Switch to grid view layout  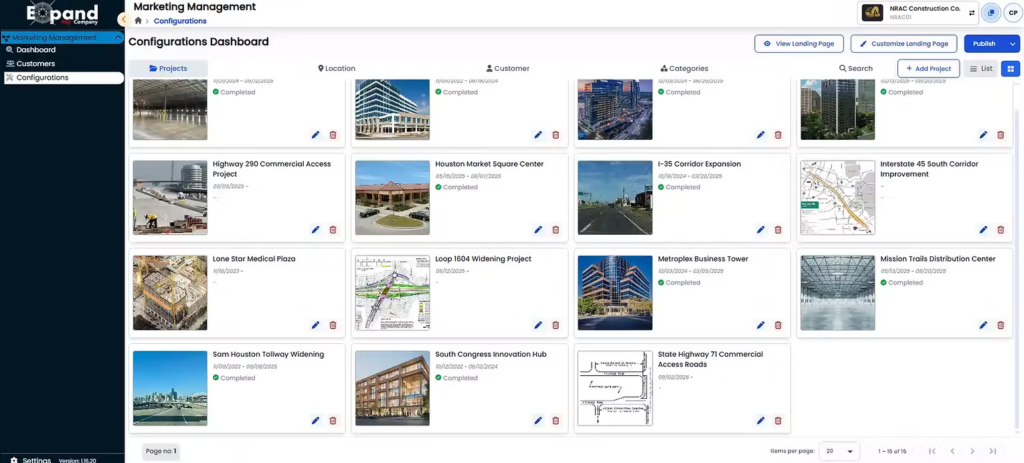click(x=1010, y=69)
